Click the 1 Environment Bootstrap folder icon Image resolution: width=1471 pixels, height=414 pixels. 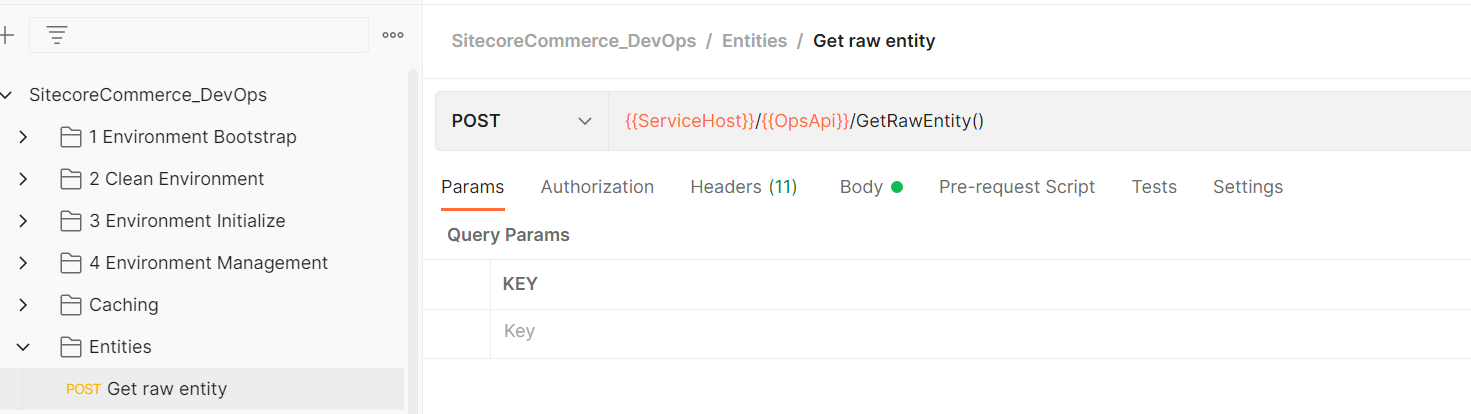[70, 137]
